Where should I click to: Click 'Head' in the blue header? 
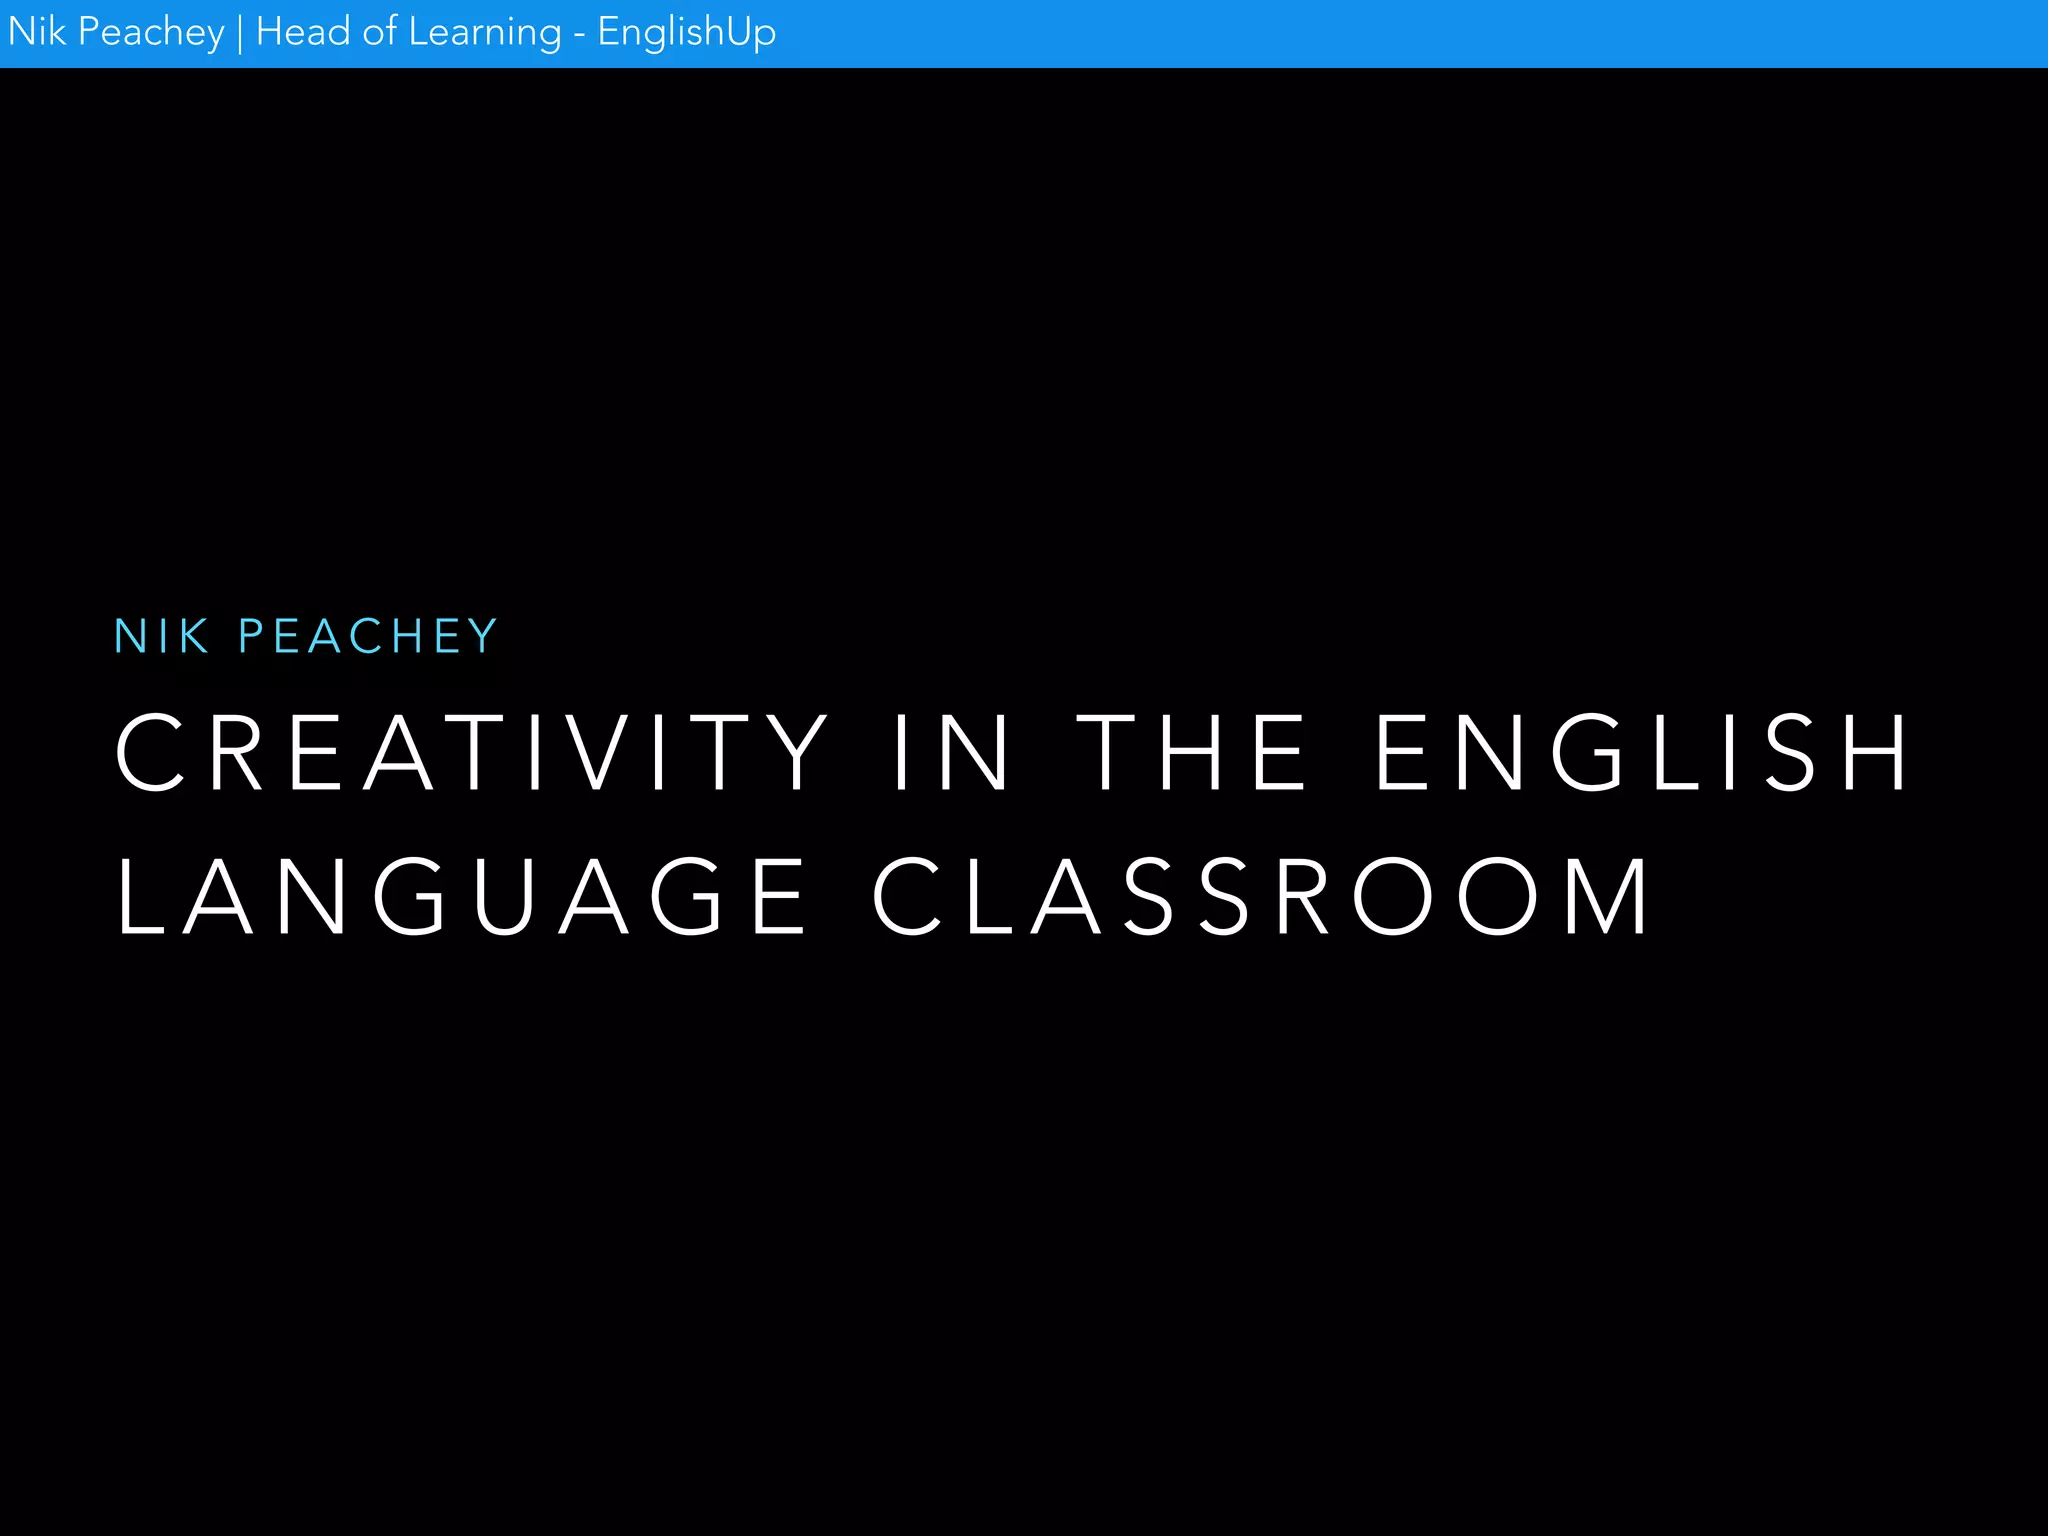click(x=303, y=33)
